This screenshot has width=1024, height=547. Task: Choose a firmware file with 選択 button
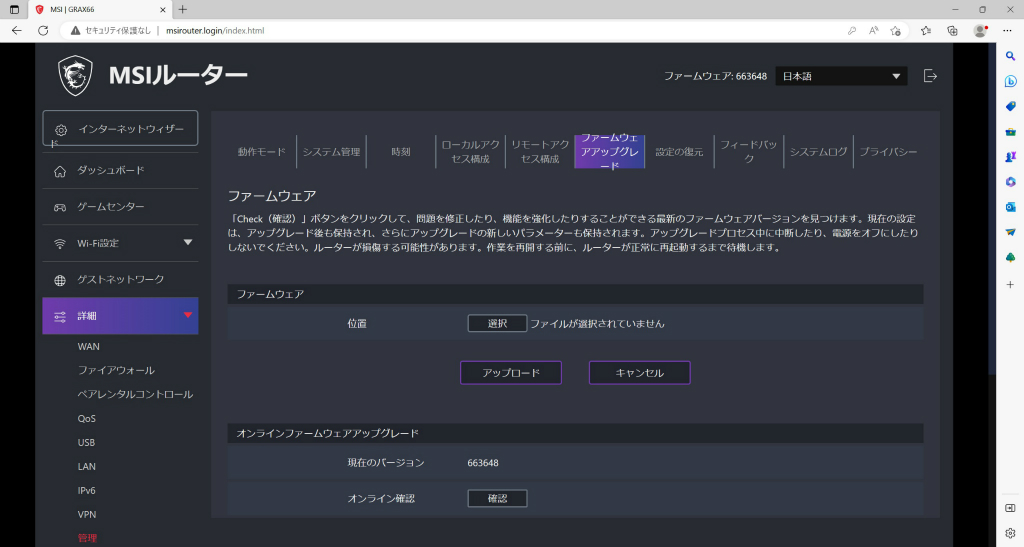pos(498,323)
